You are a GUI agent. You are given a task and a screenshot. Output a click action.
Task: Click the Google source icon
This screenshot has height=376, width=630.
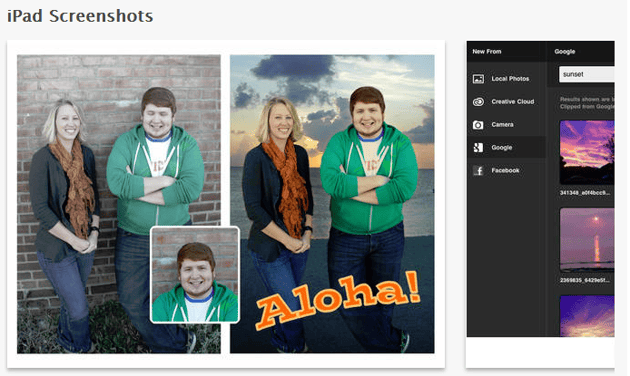pyautogui.click(x=478, y=147)
